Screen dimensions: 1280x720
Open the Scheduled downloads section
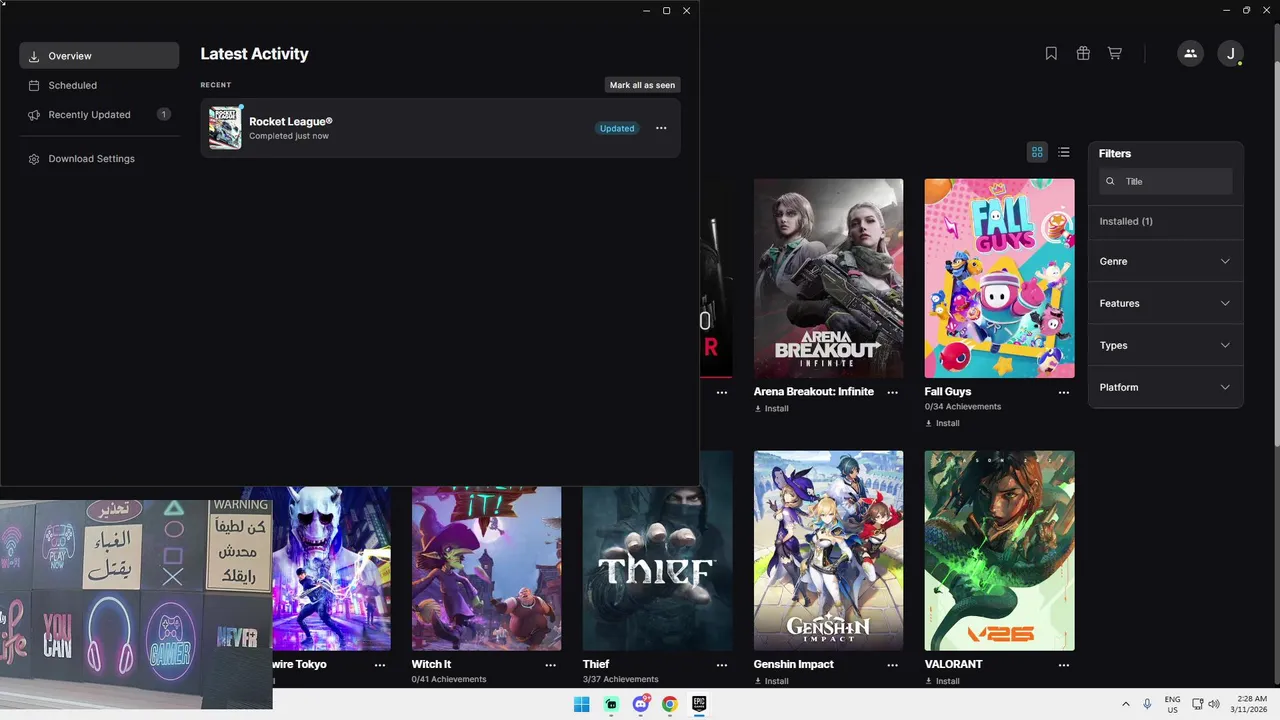point(99,85)
